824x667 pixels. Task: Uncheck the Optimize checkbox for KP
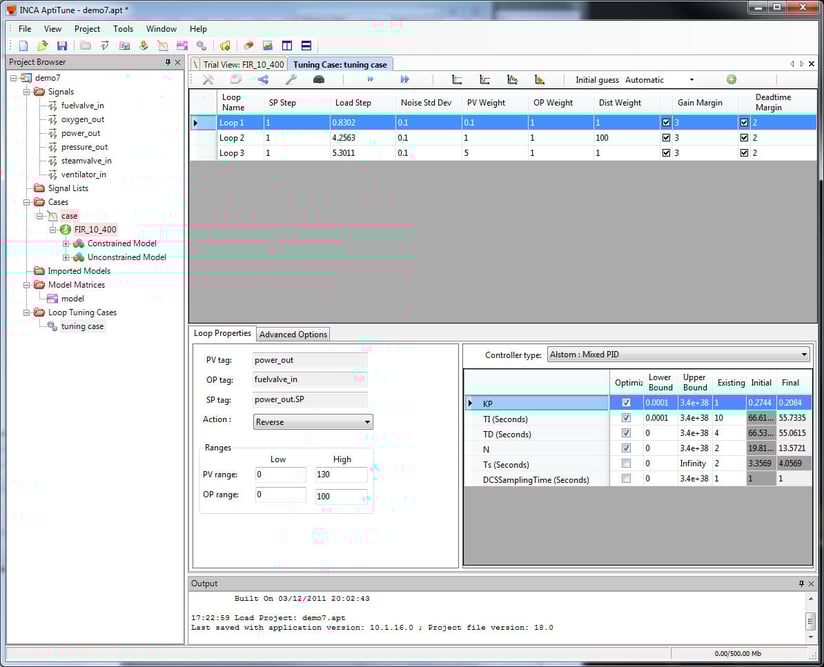point(625,403)
